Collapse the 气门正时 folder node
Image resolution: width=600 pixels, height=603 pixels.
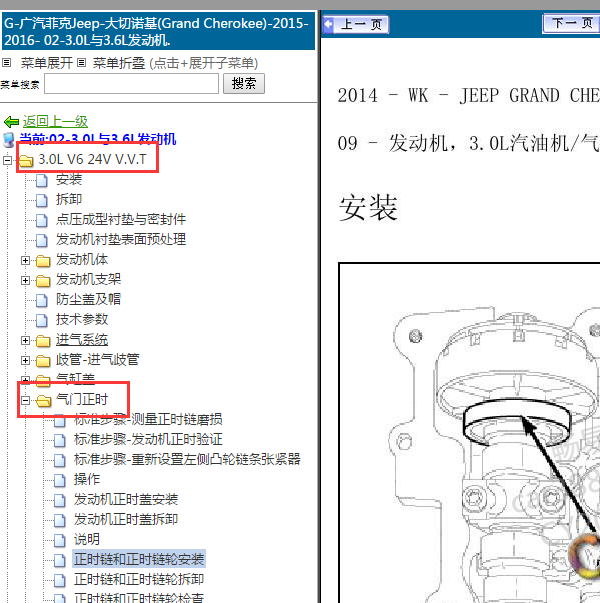[25, 401]
